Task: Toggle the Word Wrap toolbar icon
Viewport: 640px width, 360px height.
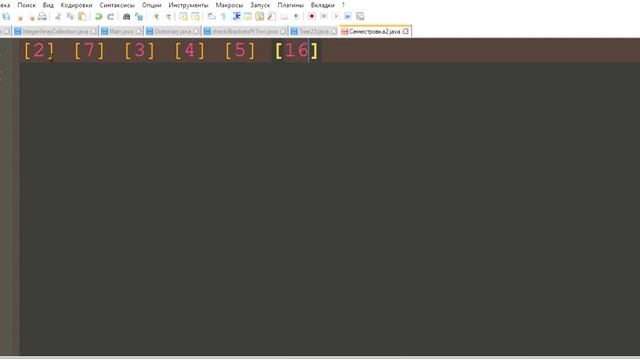Action: click(211, 16)
